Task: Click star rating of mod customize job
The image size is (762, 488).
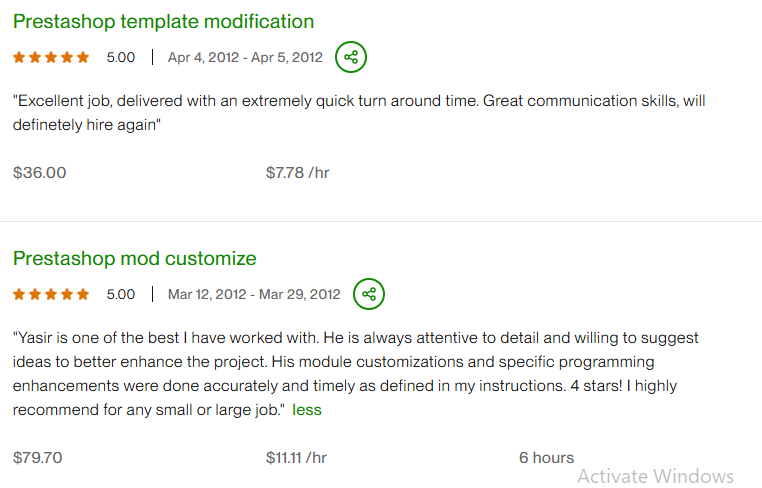Action: click(x=52, y=294)
